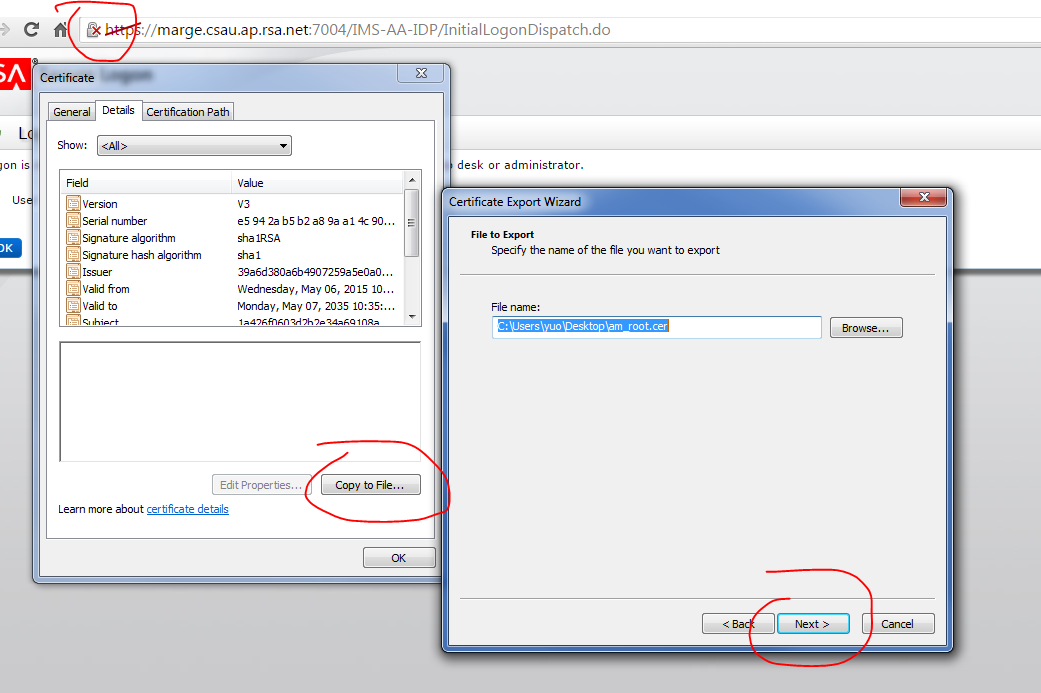
Task: Go Back in the Export Wizard
Action: pos(738,624)
